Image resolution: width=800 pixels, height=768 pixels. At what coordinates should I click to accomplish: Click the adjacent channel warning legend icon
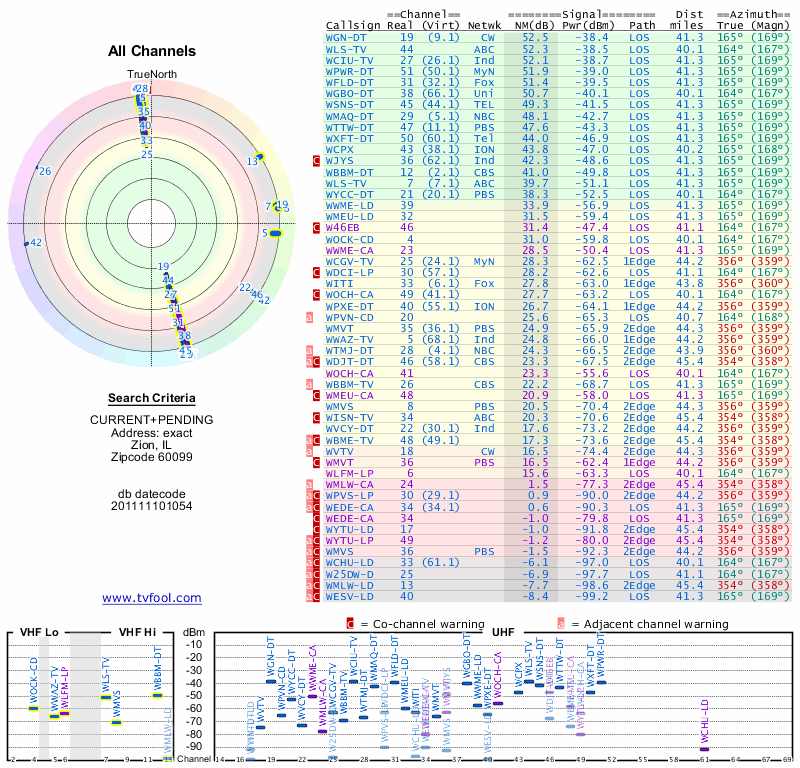tap(561, 624)
